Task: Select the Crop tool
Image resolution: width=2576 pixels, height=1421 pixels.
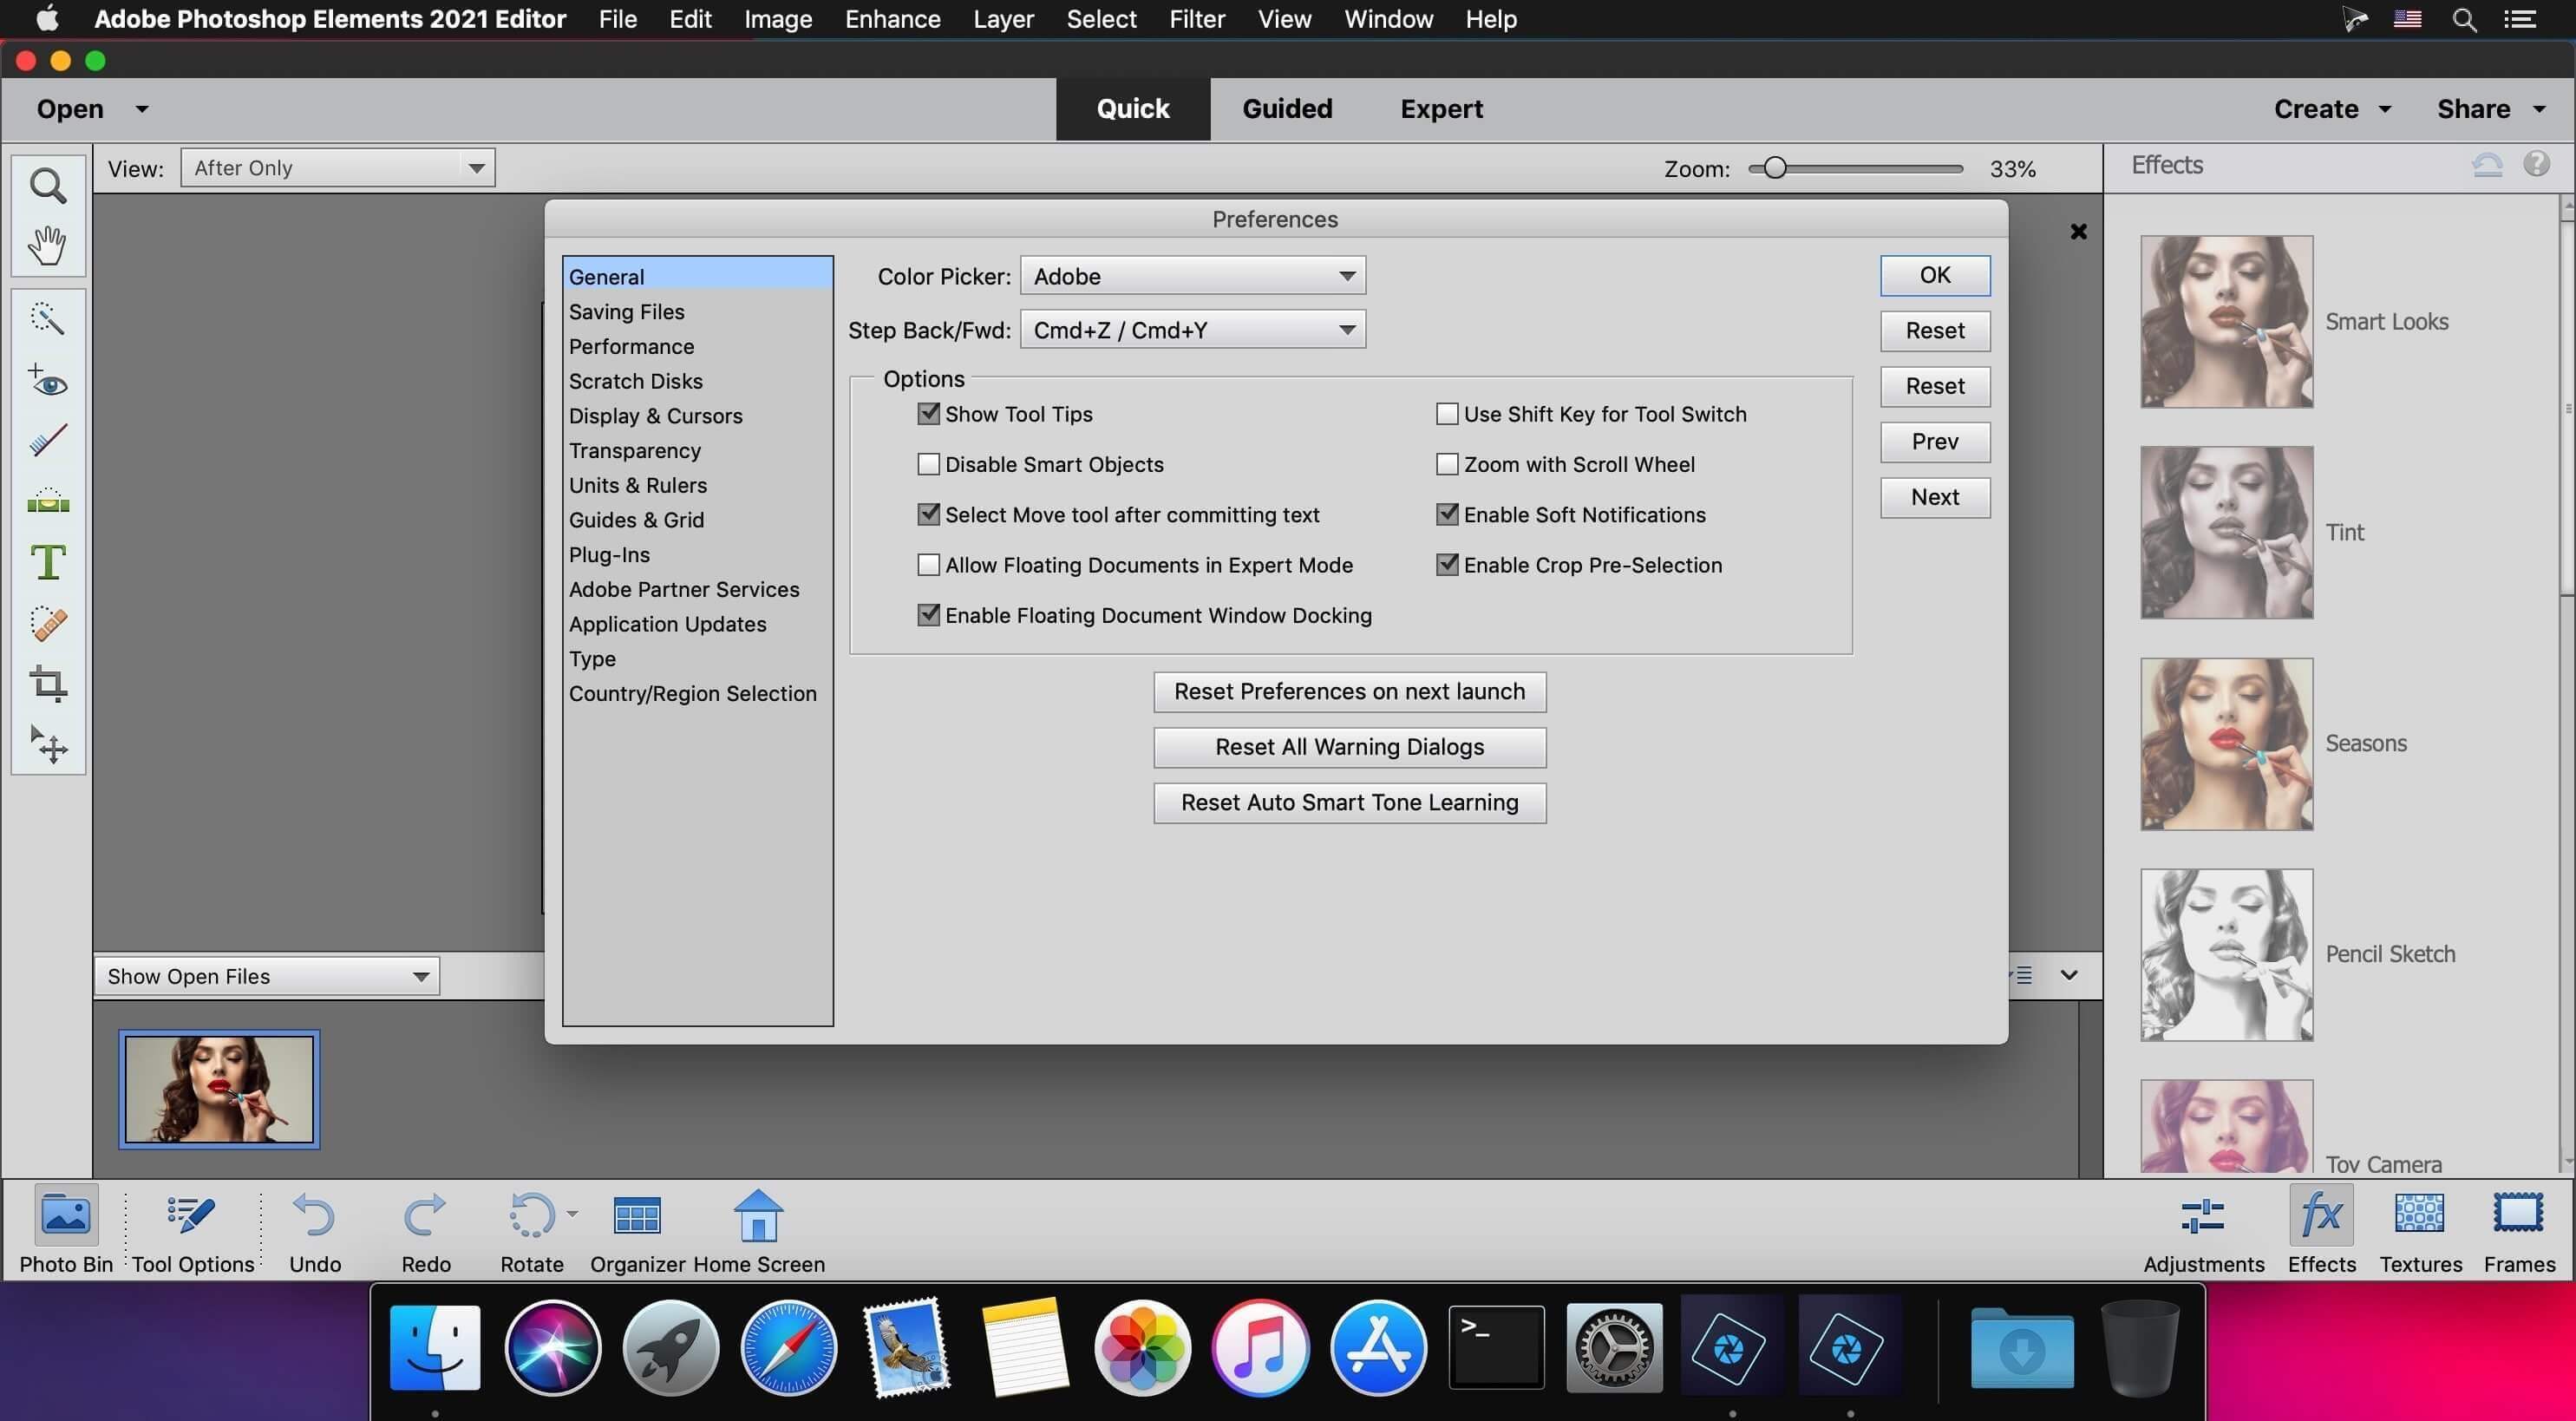Action: (x=47, y=684)
